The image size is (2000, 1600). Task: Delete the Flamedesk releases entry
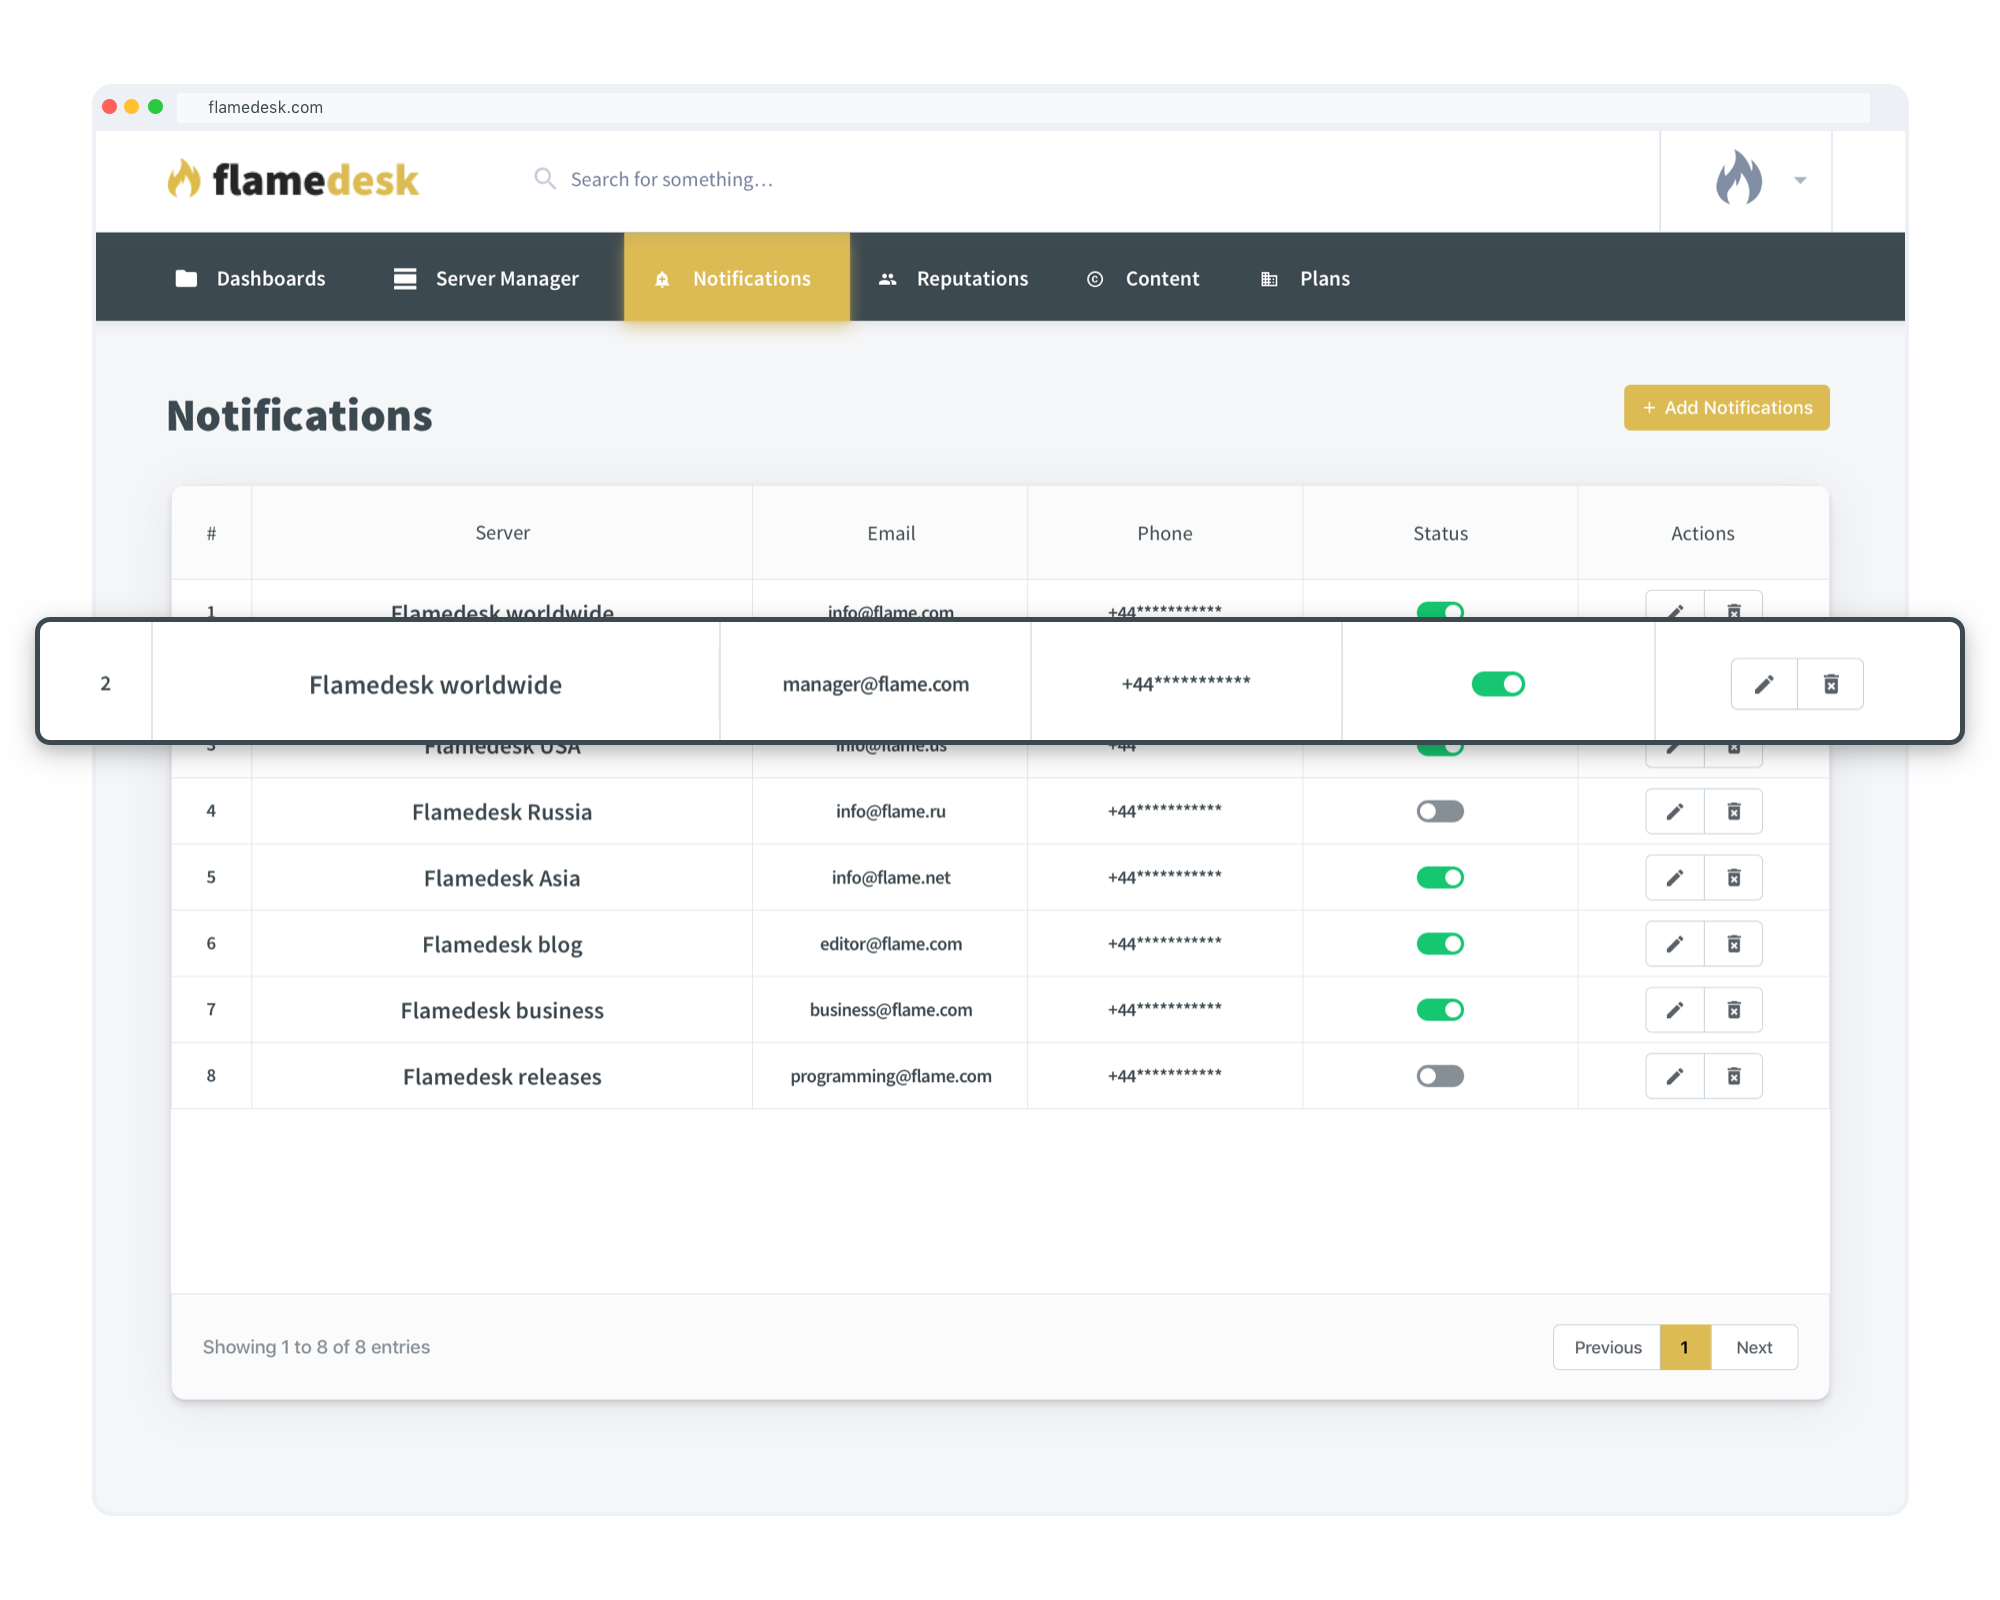1734,1076
